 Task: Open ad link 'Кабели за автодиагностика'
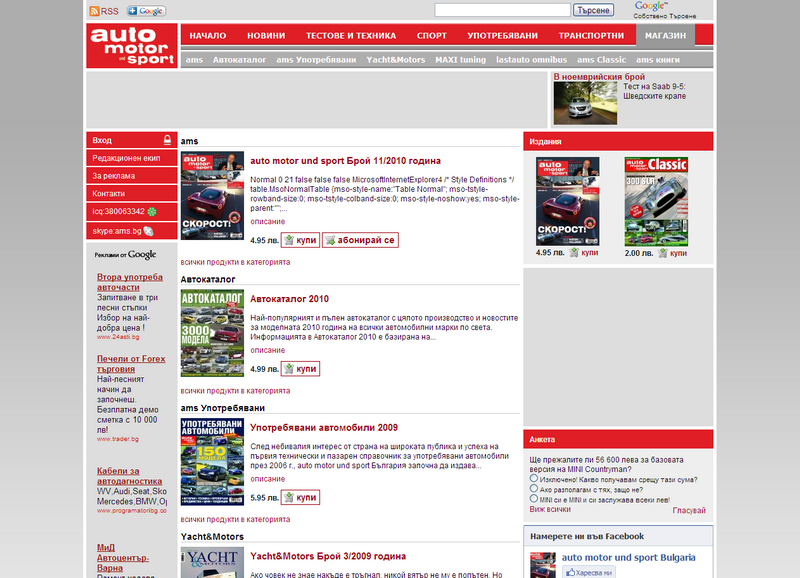(130, 476)
